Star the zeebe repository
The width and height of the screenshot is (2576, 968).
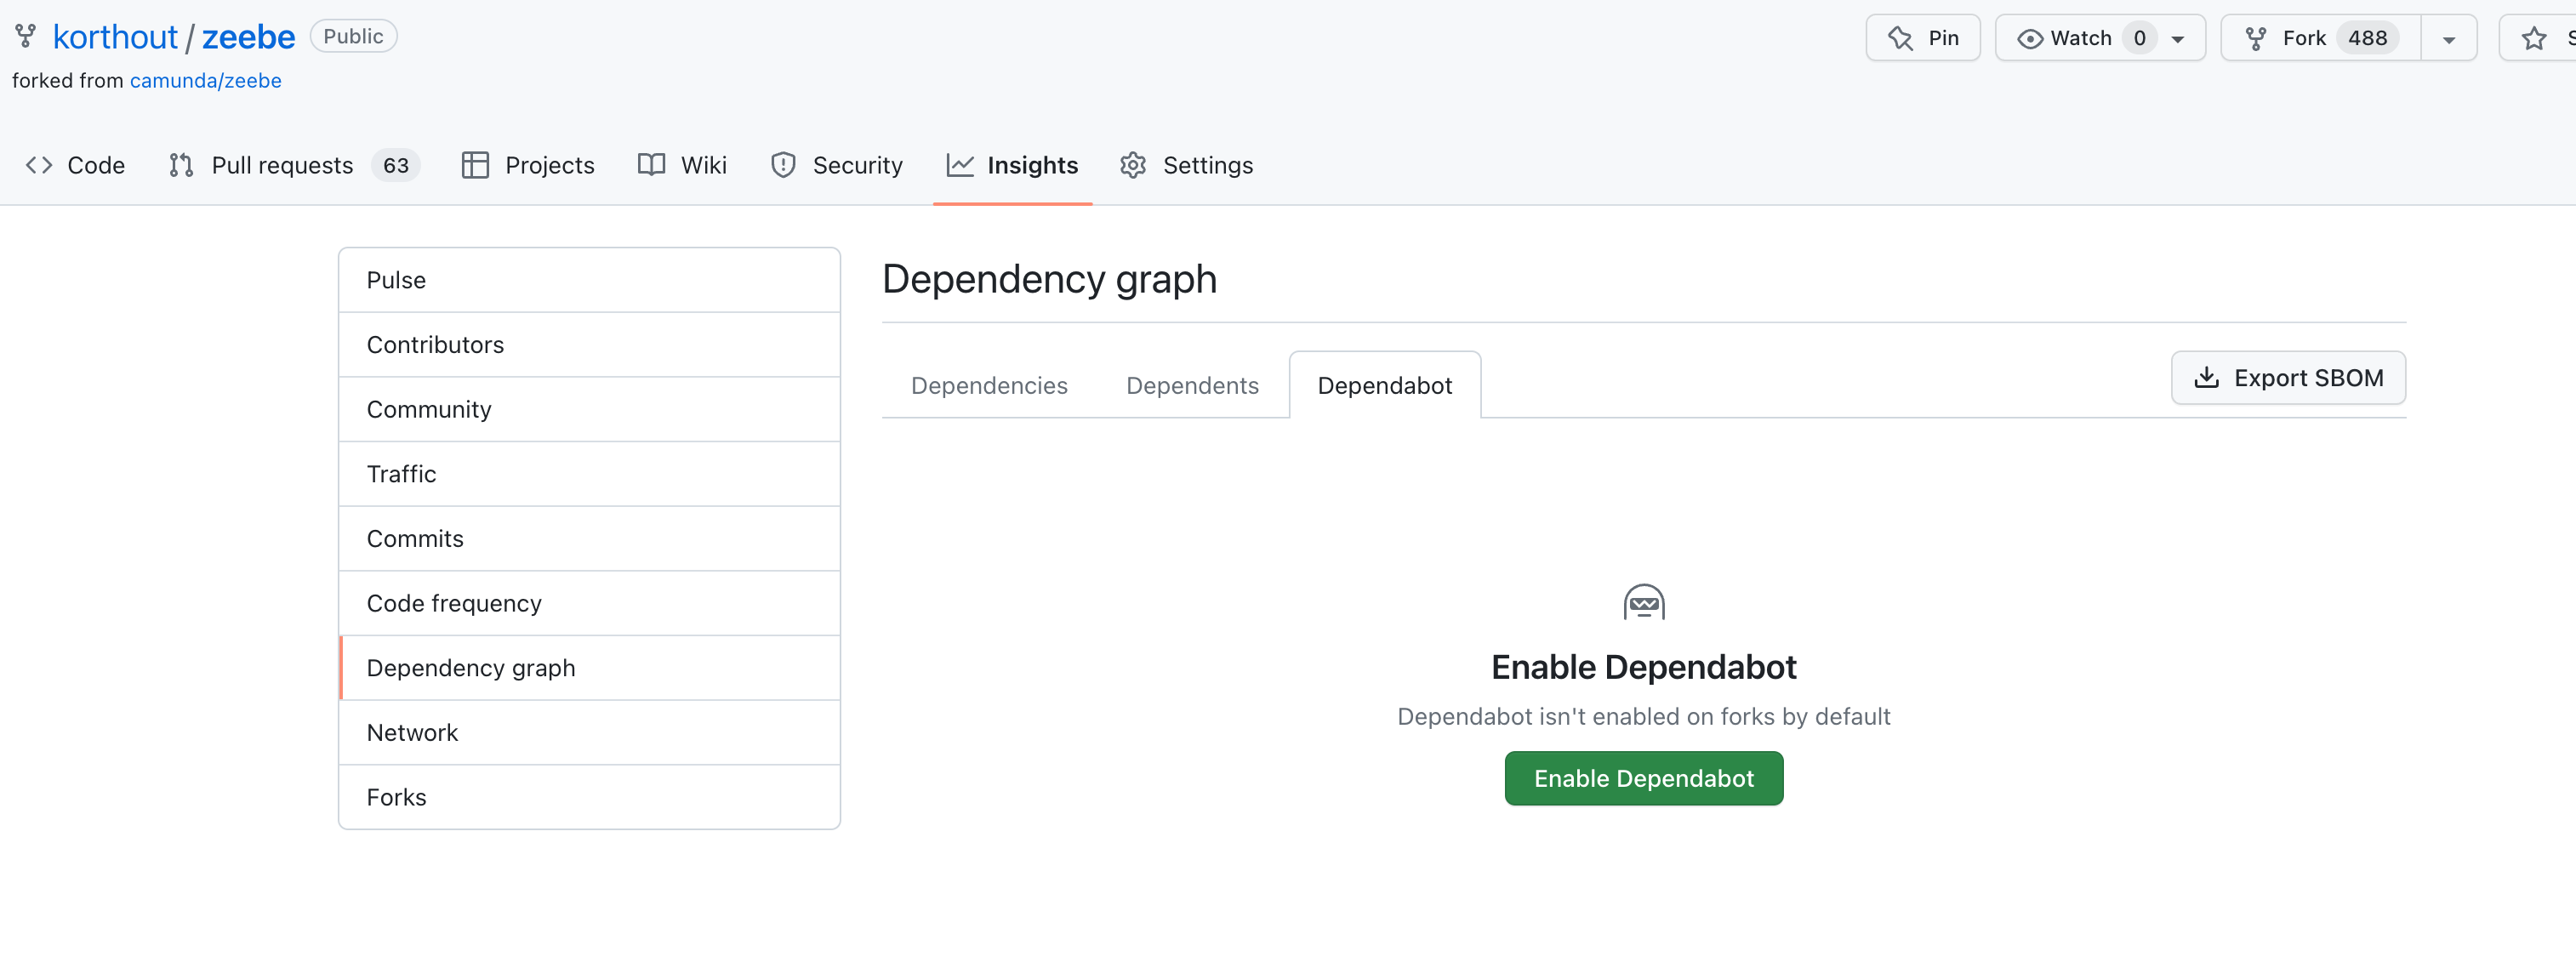click(2534, 37)
